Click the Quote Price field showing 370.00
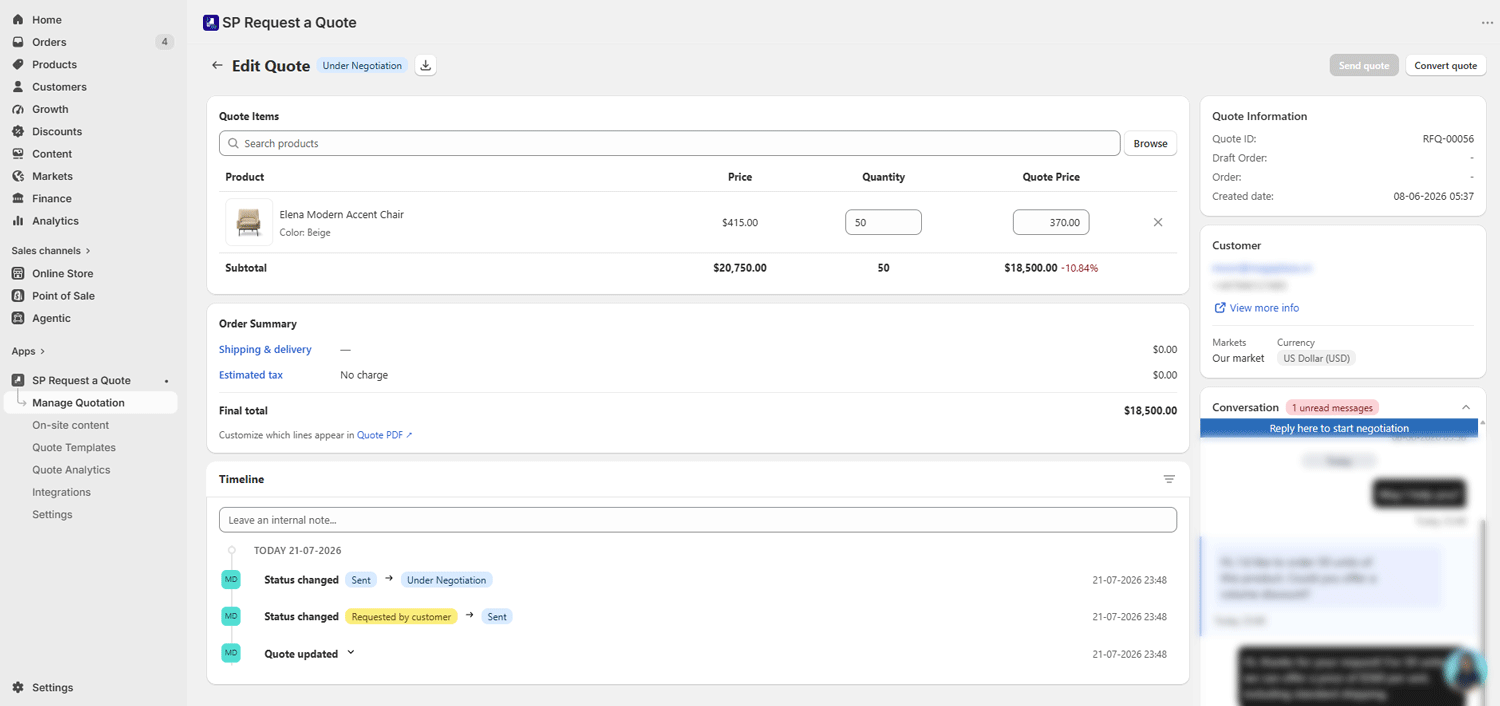This screenshot has height=706, width=1500. 1051,222
